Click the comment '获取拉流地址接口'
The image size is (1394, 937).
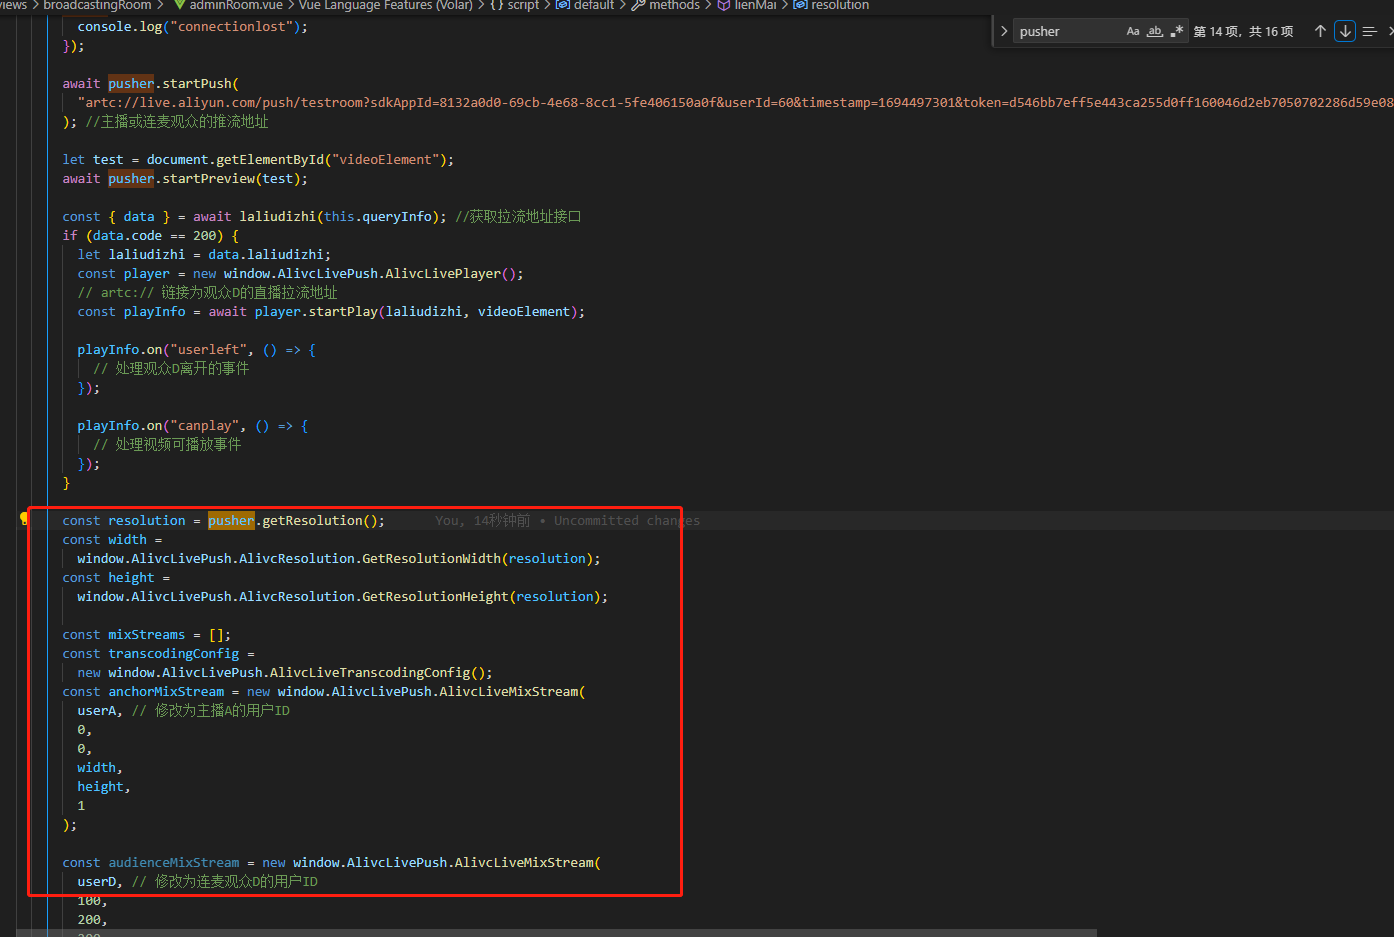coord(526,217)
